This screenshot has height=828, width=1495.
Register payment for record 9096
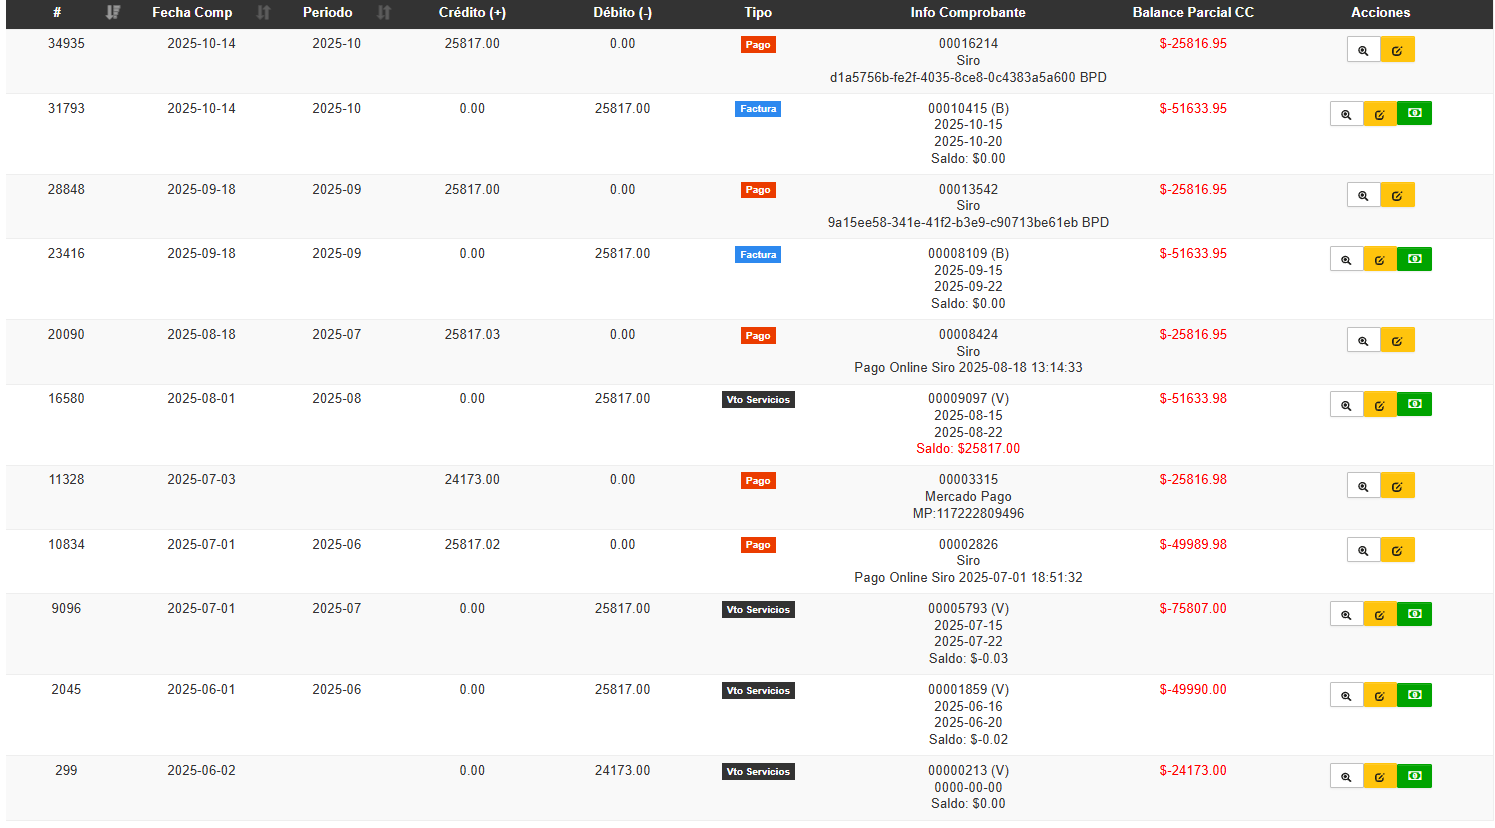click(x=1414, y=614)
